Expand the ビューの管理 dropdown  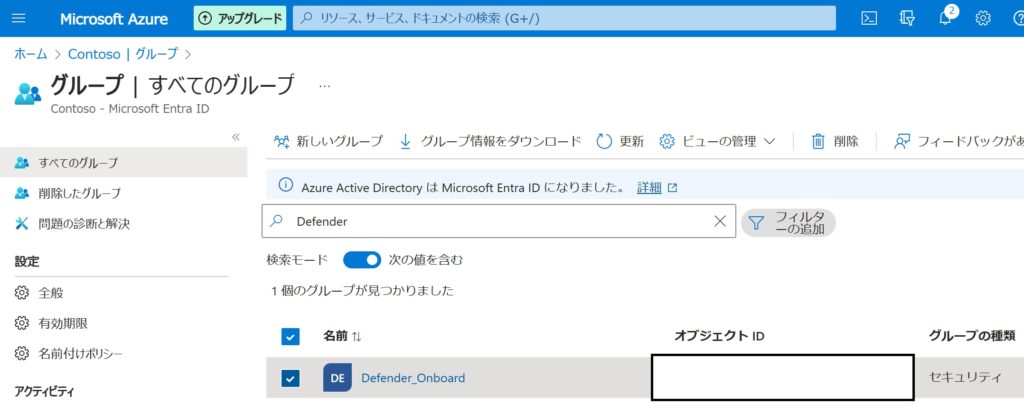tap(718, 141)
